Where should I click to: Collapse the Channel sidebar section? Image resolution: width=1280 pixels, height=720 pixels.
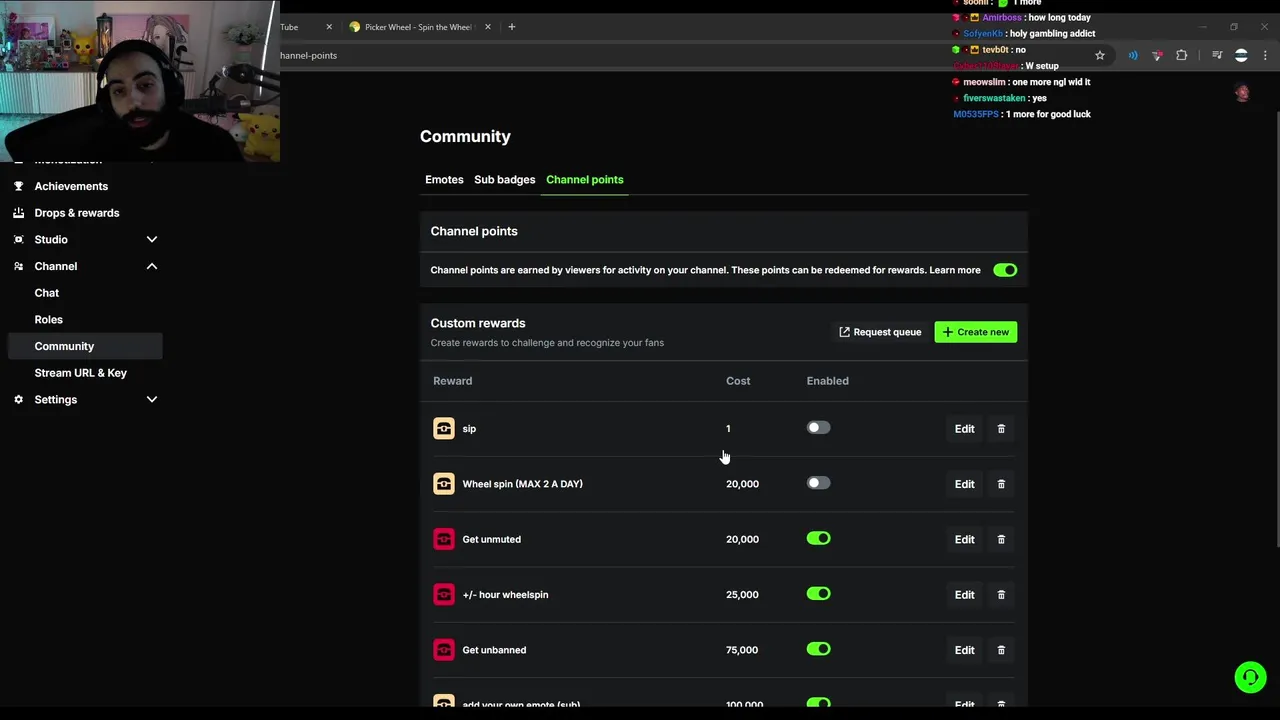pos(152,266)
